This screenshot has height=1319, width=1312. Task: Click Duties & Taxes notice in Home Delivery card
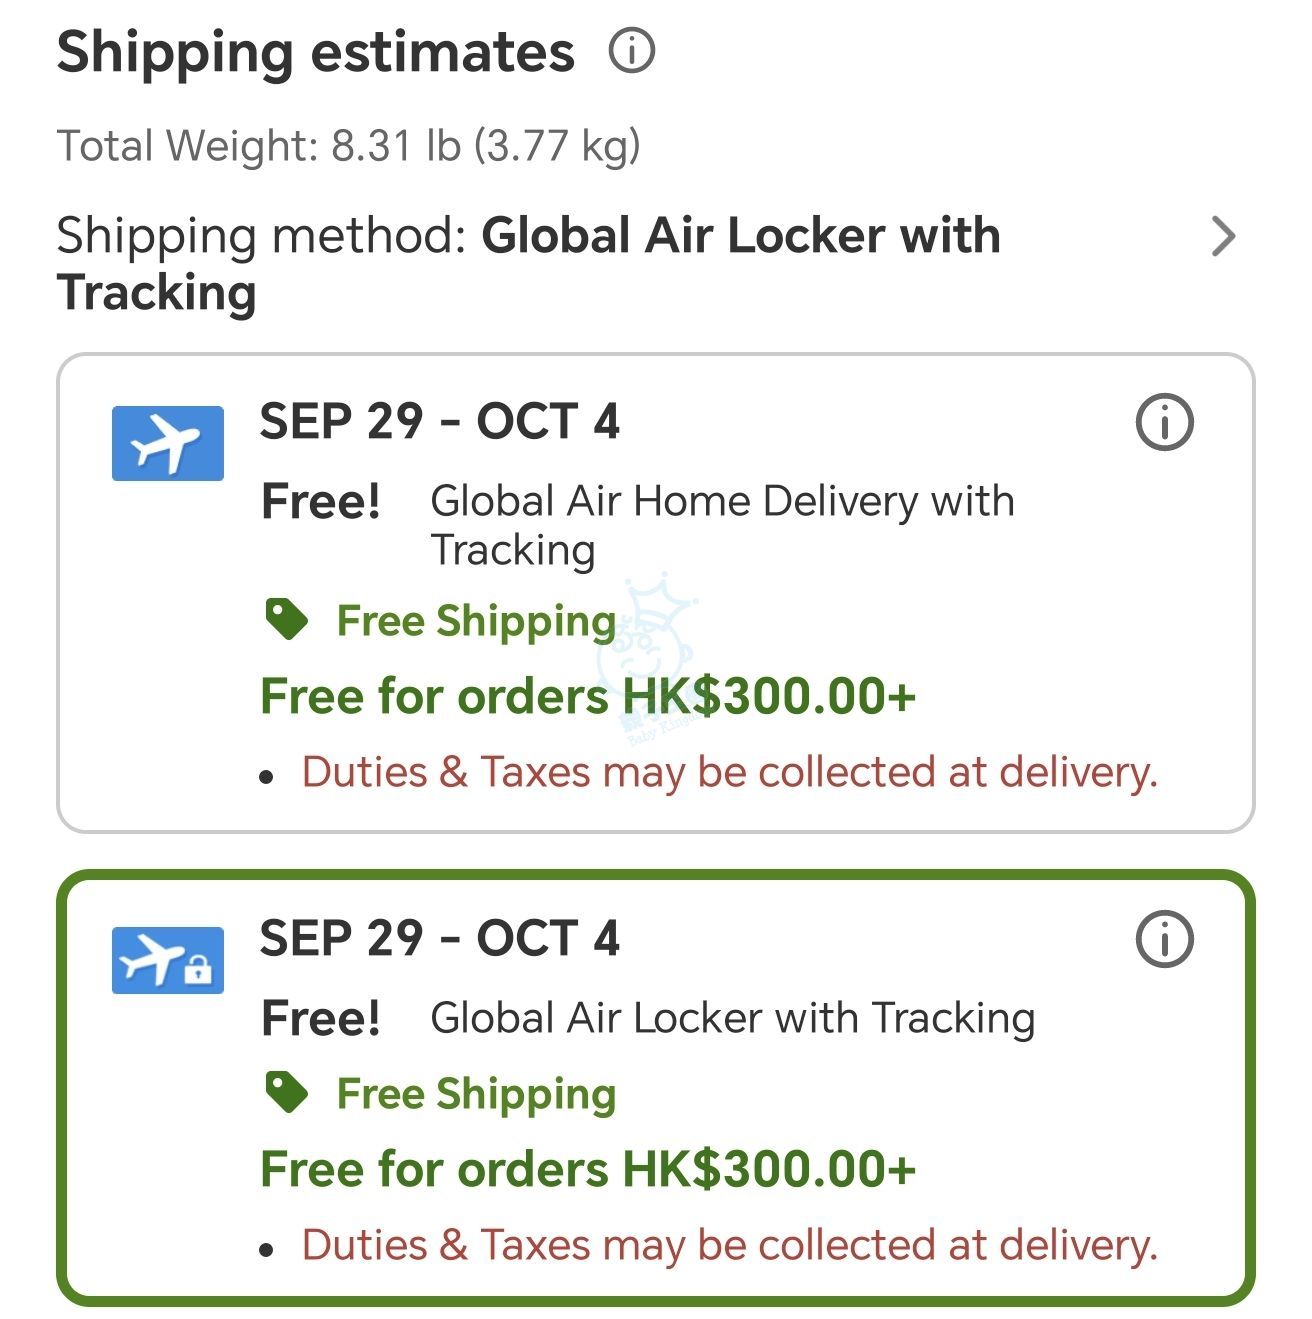coord(730,772)
